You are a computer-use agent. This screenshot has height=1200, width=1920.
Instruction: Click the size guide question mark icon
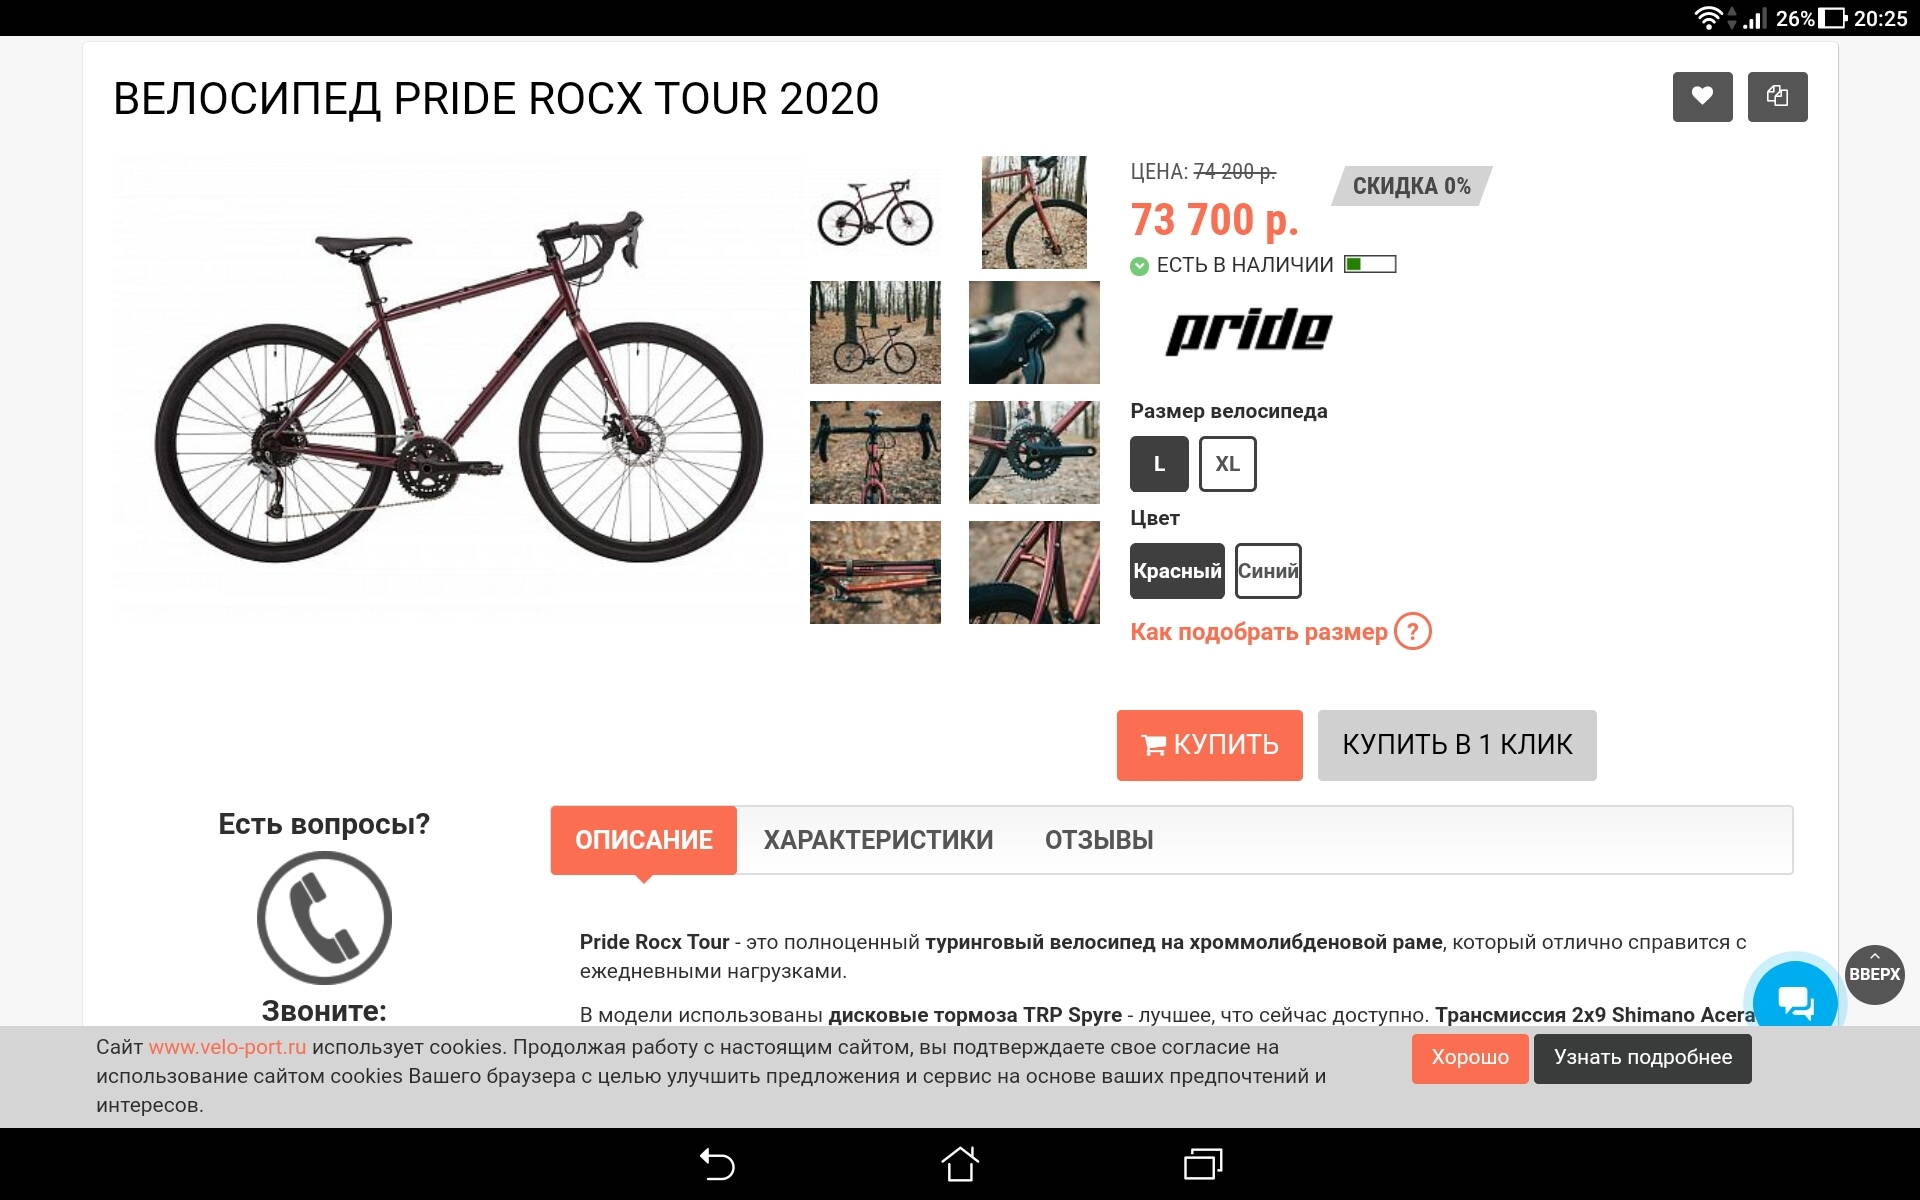pos(1413,631)
